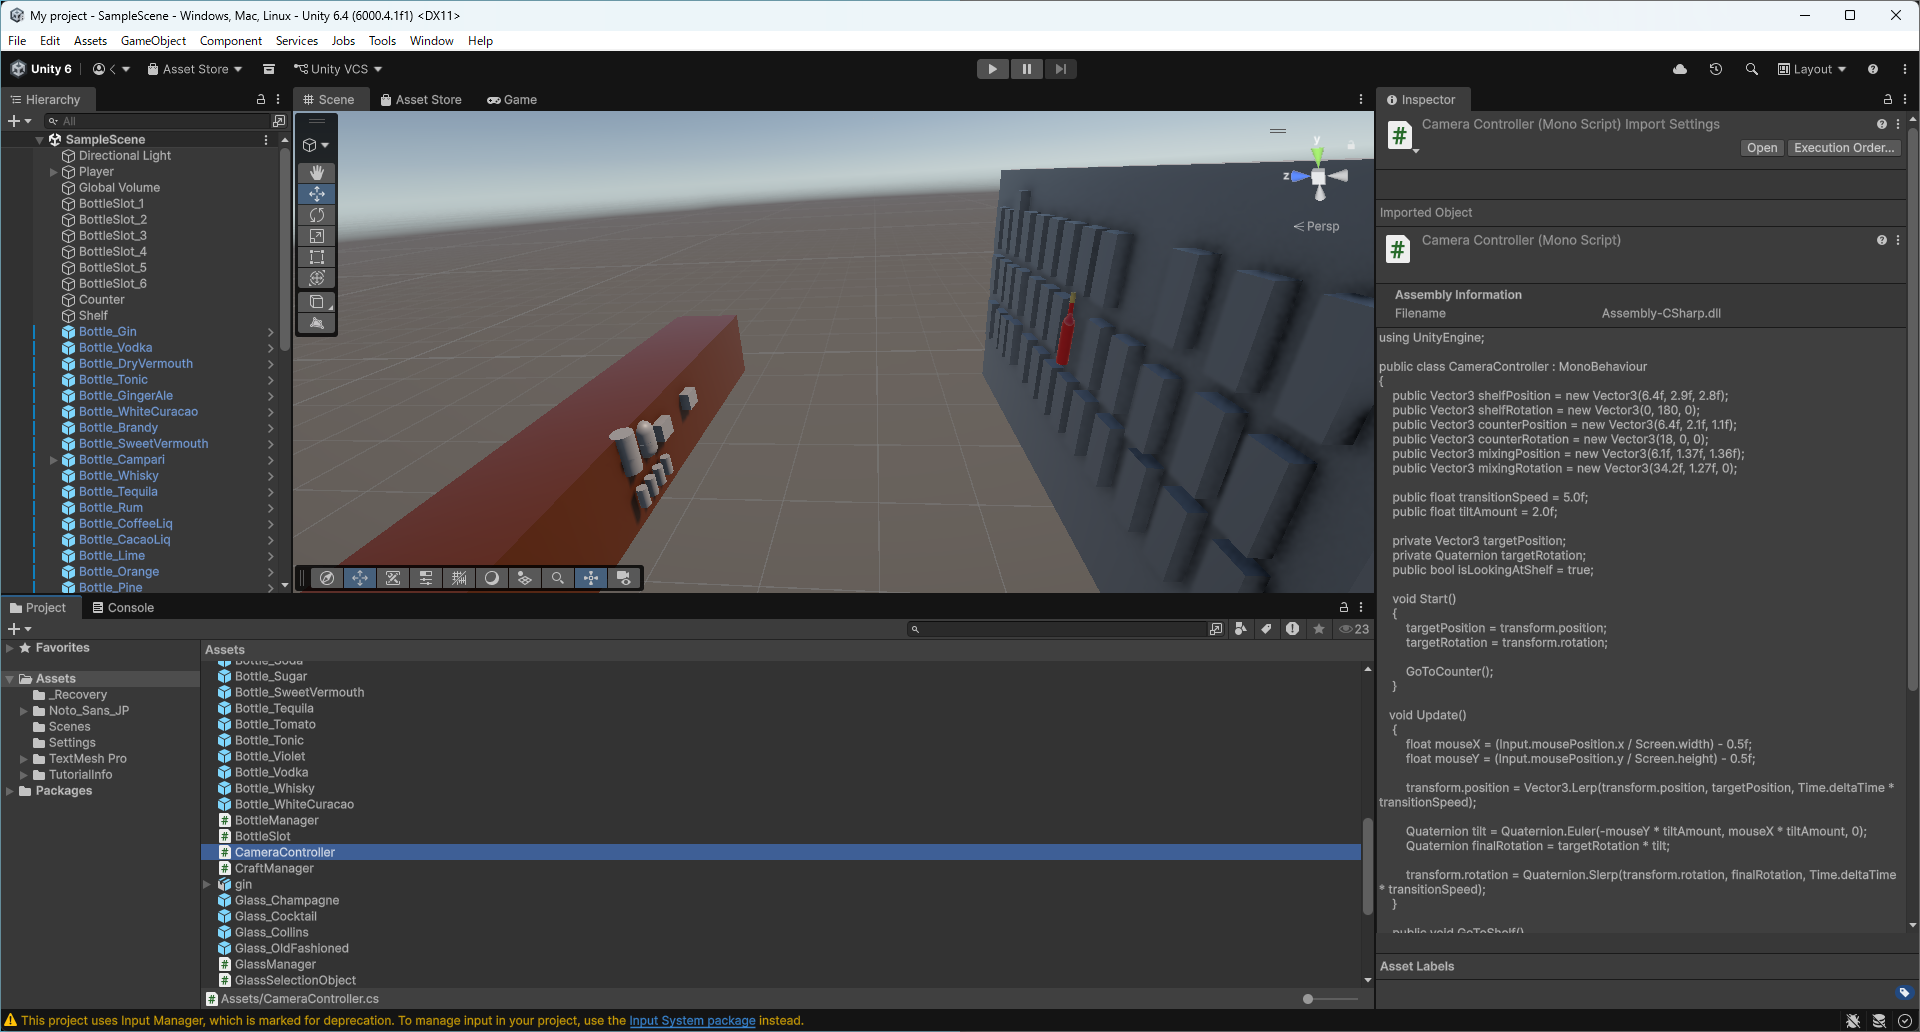Toggle Hierarchy panel lock

pyautogui.click(x=261, y=100)
